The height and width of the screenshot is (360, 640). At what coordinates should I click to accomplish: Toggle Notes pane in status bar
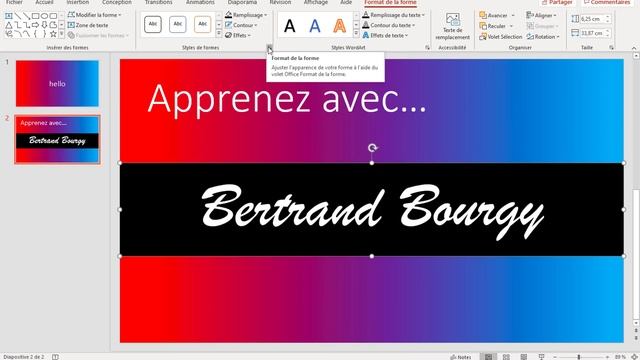(x=461, y=357)
